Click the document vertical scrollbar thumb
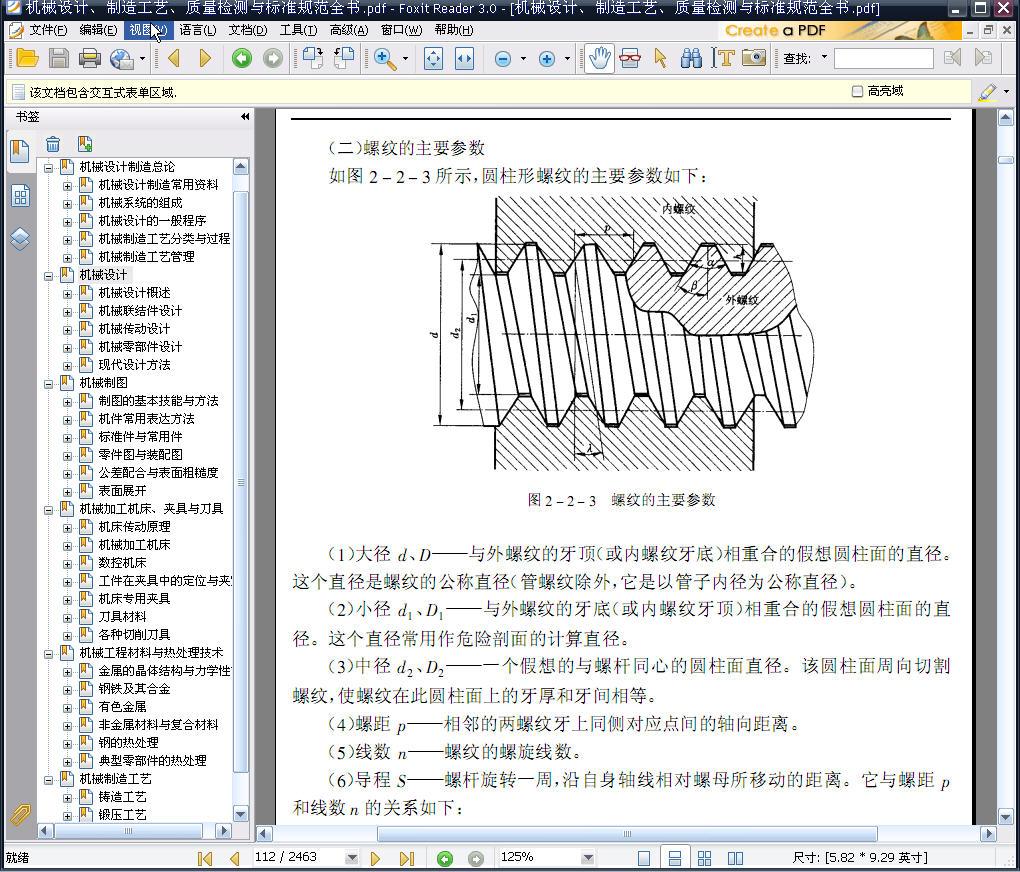 click(x=1006, y=159)
